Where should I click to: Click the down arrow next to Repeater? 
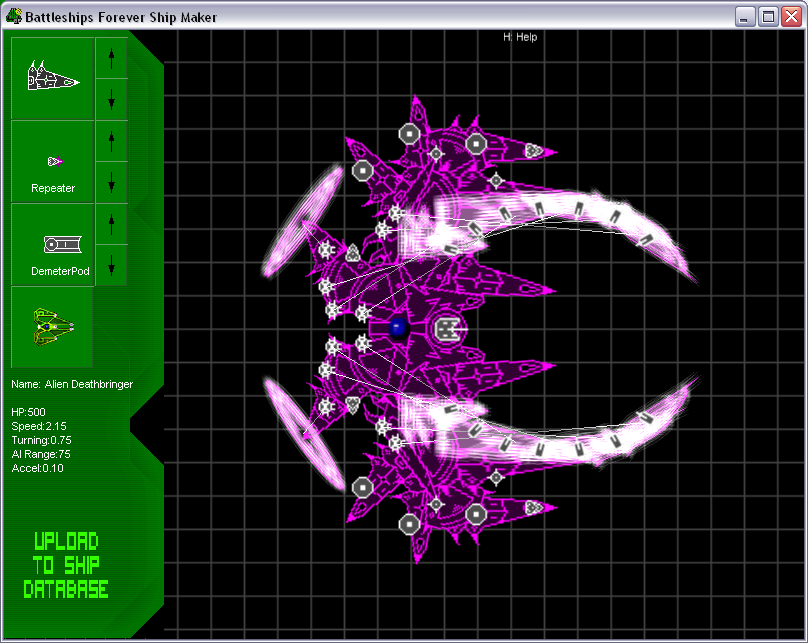(111, 182)
